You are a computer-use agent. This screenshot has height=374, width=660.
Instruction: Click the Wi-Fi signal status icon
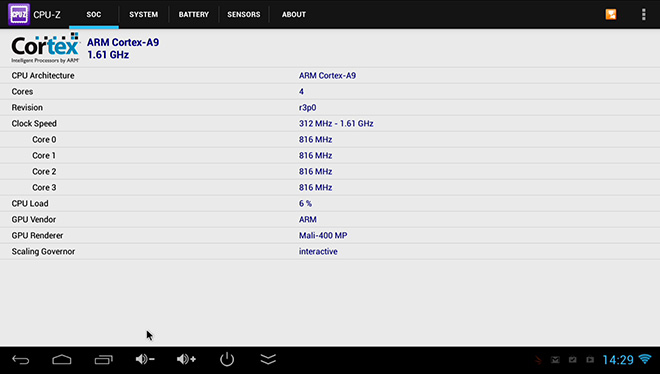point(645,359)
